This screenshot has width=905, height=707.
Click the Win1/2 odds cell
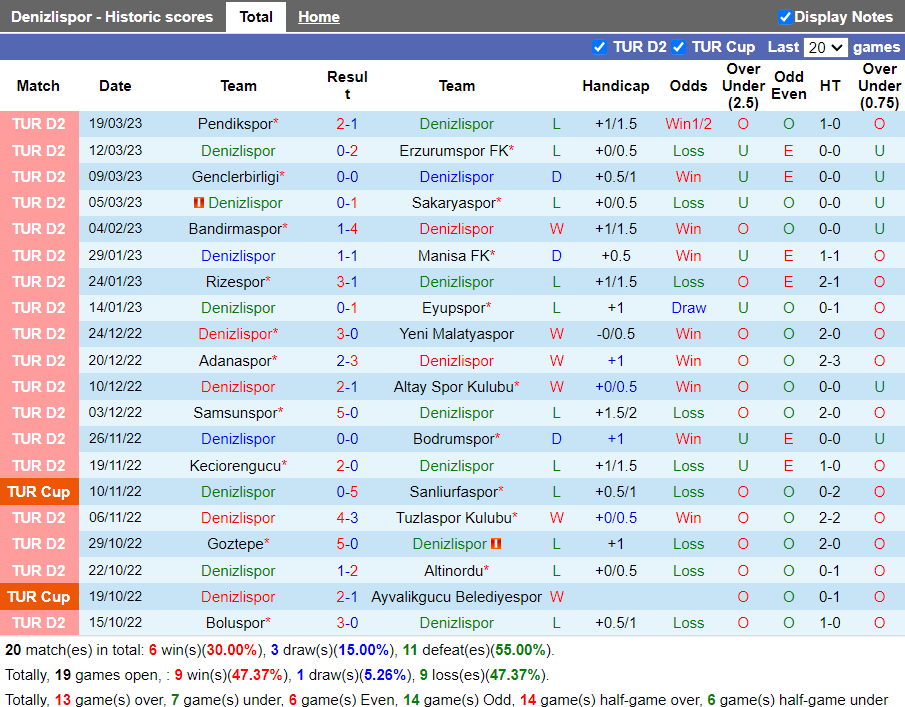click(688, 124)
